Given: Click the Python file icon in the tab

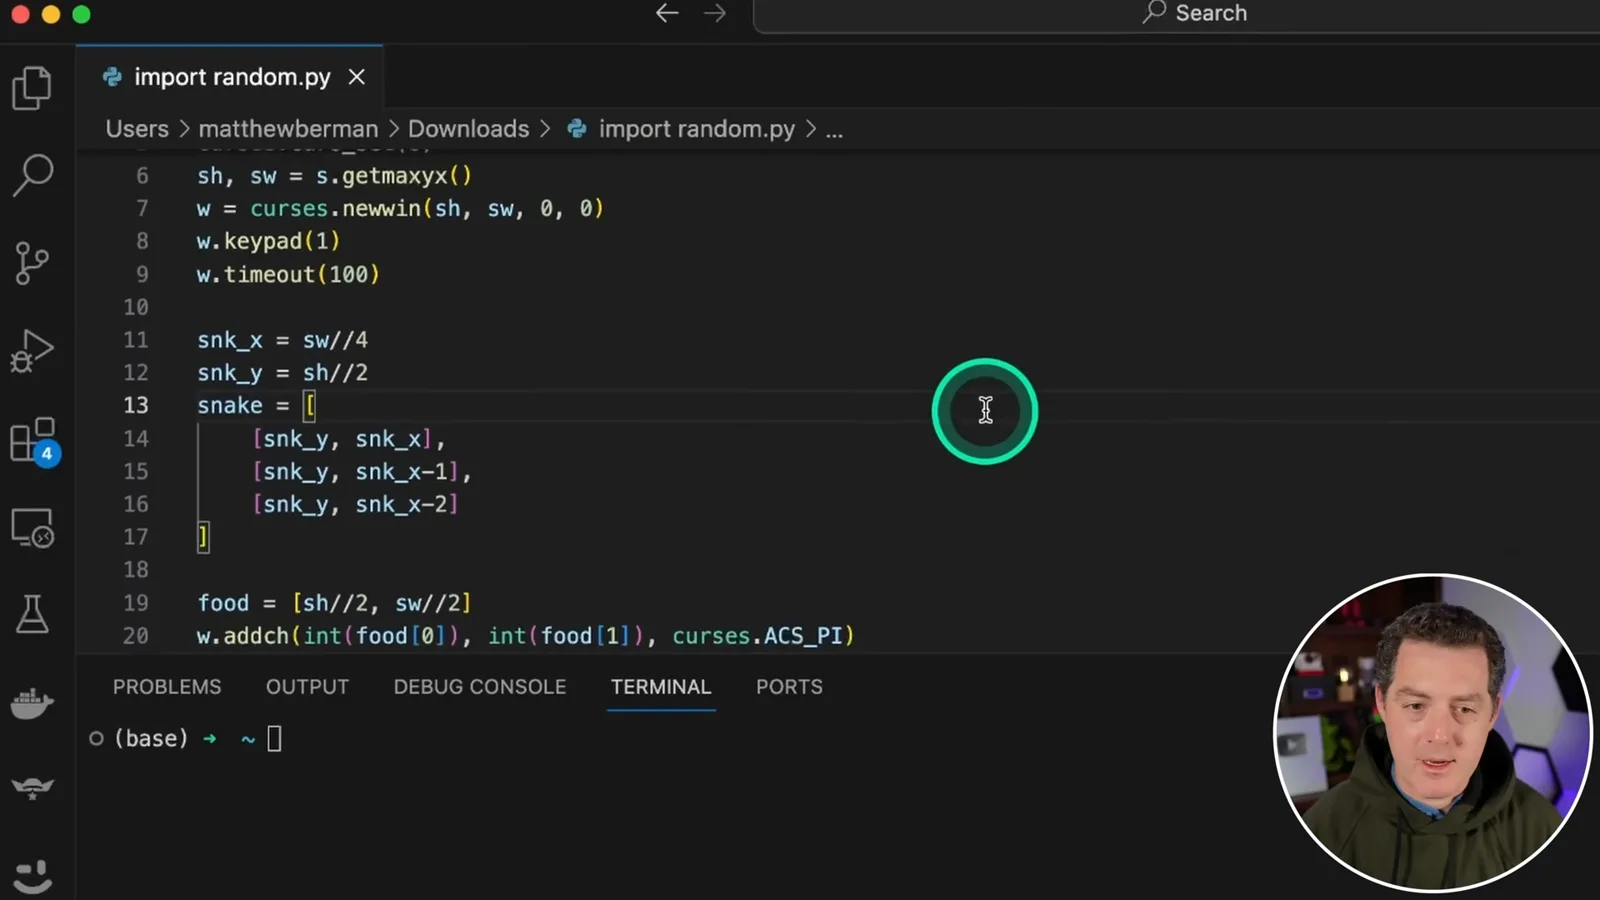Looking at the screenshot, I should (x=112, y=77).
